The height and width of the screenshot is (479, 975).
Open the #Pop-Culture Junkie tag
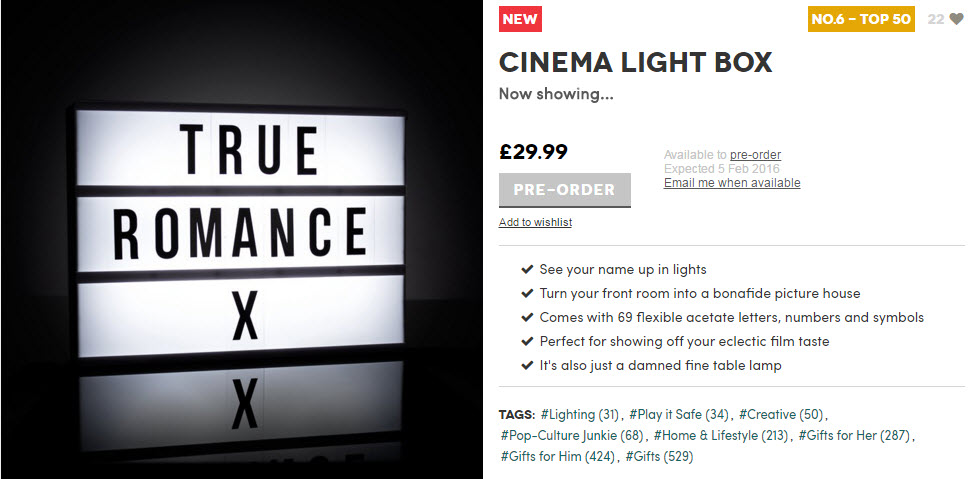[572, 435]
